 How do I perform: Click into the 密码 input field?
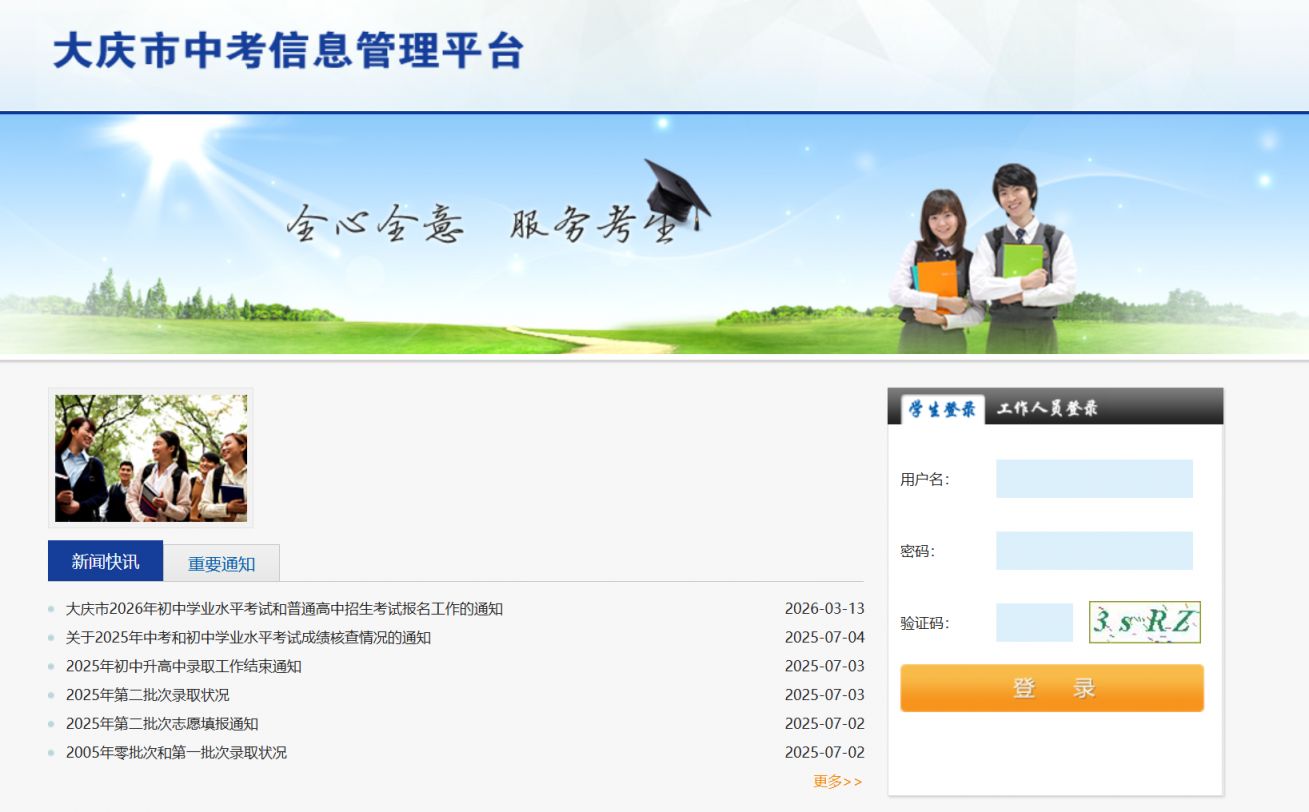1094,551
